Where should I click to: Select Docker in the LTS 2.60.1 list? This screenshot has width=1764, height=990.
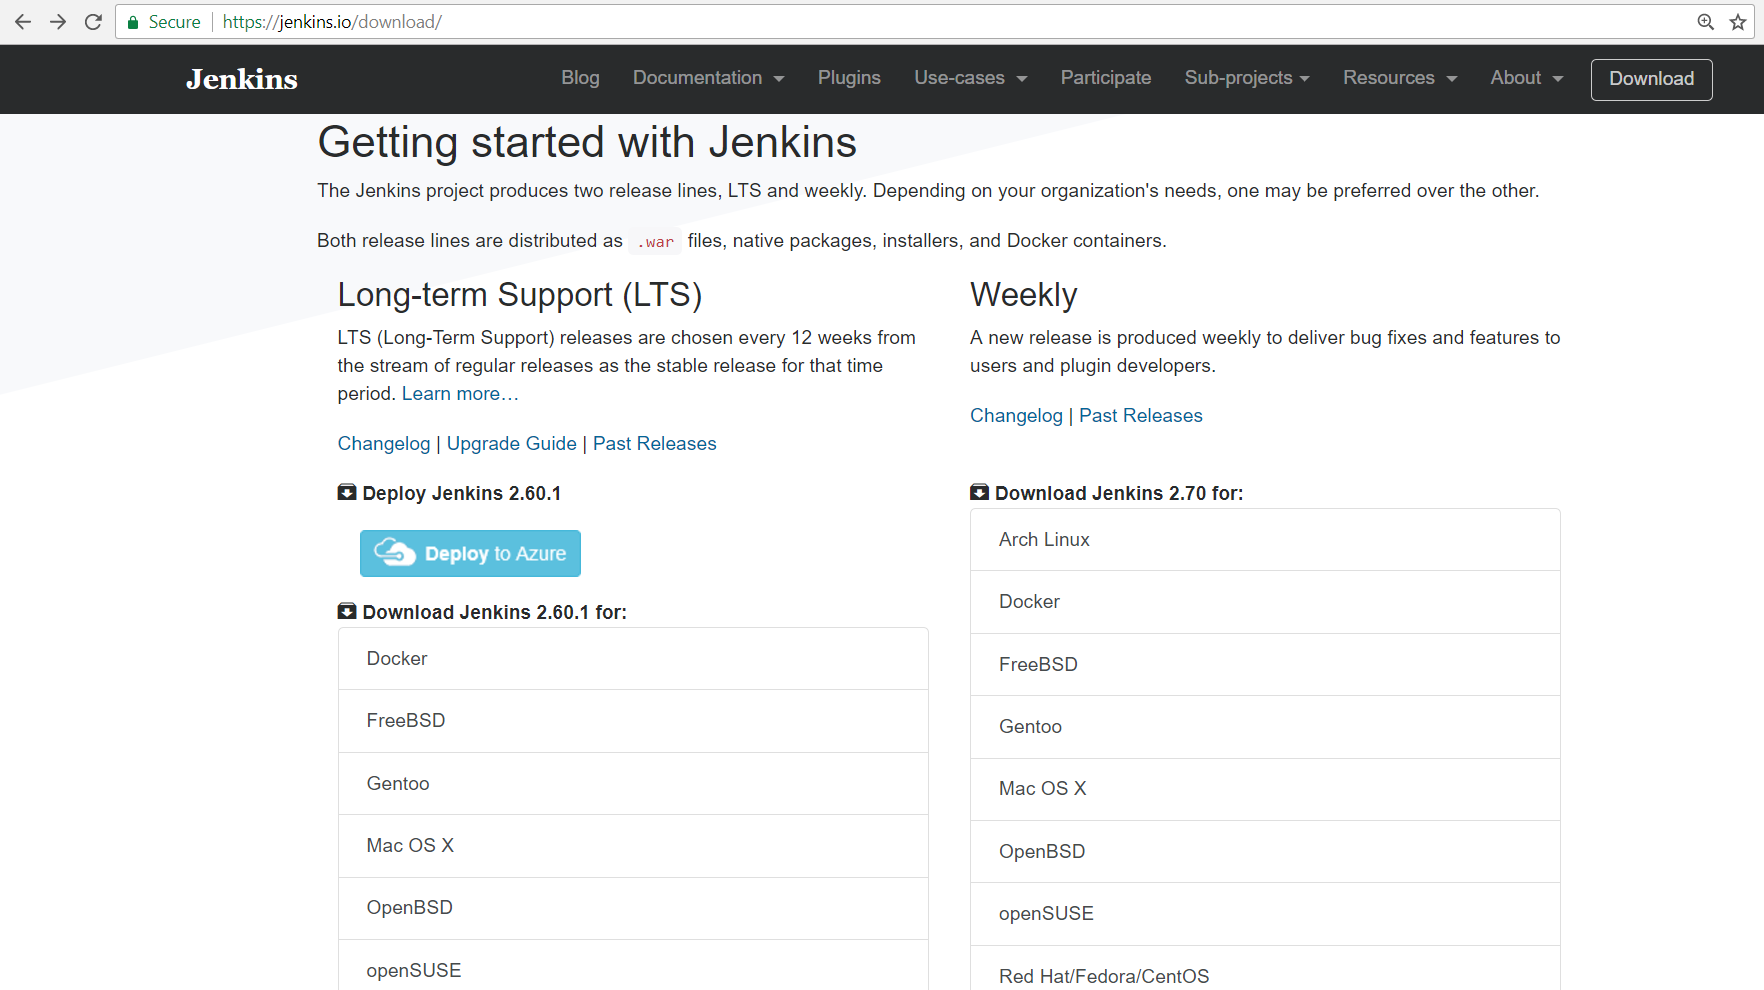(633, 659)
